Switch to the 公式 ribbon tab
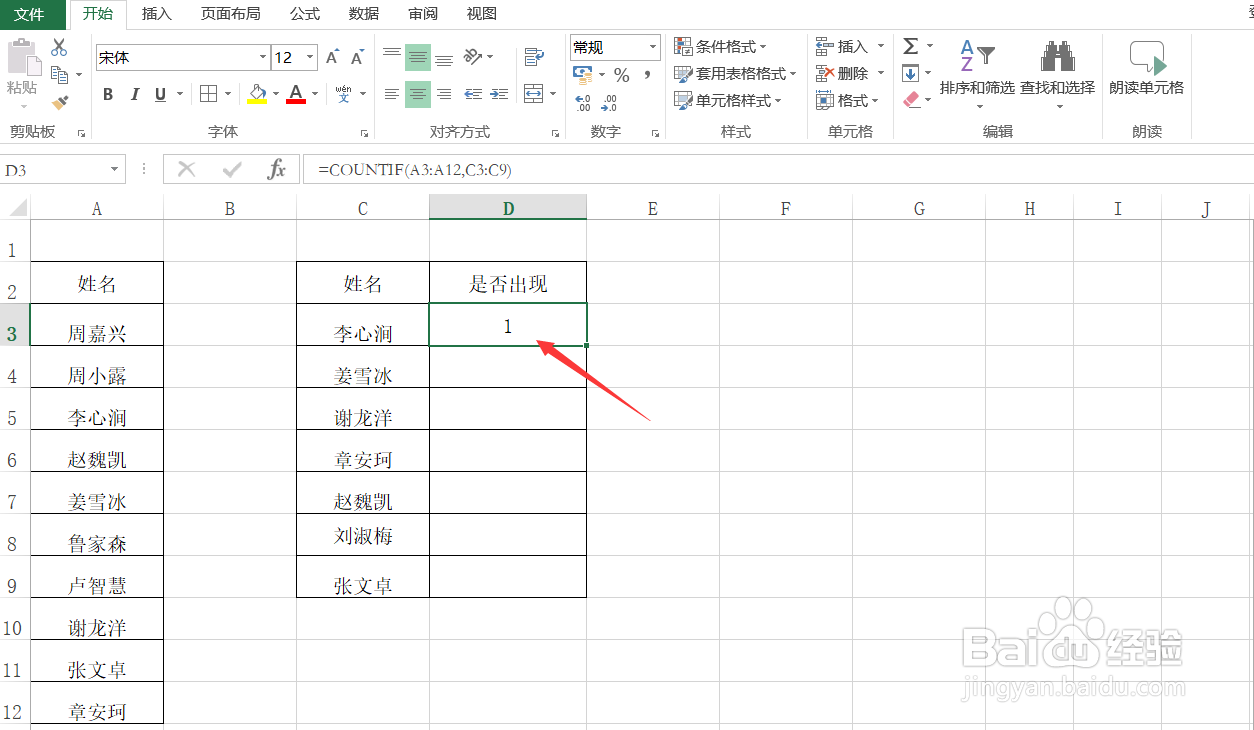Screen dimensions: 1254x730 coord(304,13)
